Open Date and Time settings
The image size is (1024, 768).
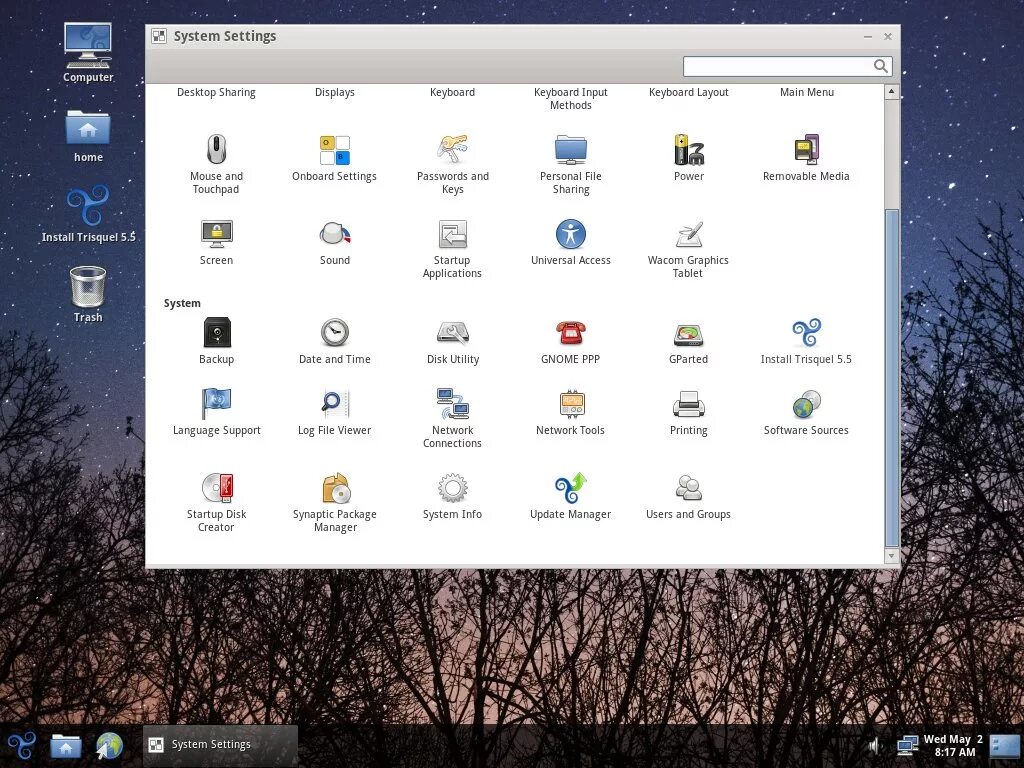pyautogui.click(x=334, y=341)
